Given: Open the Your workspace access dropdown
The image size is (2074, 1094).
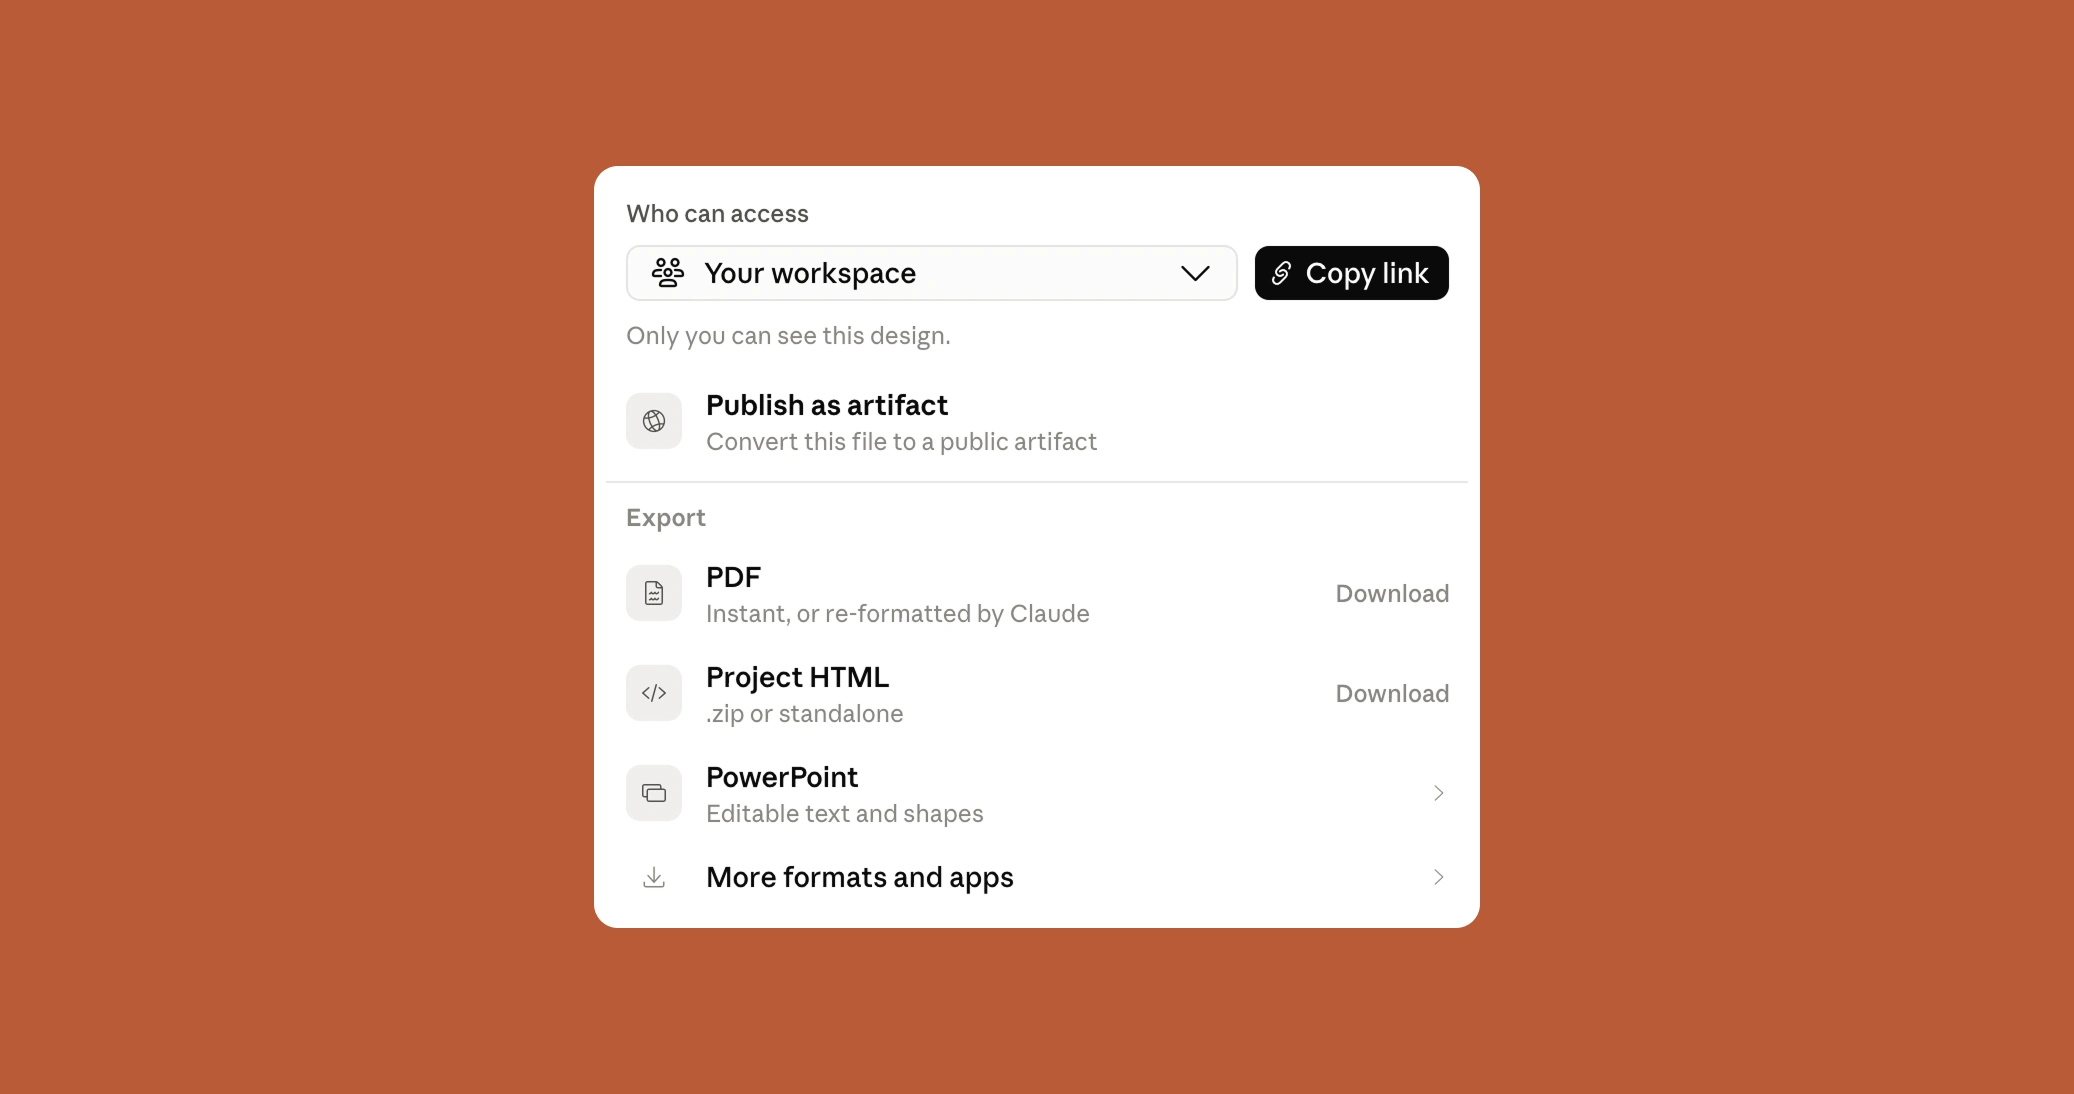Looking at the screenshot, I should point(932,273).
